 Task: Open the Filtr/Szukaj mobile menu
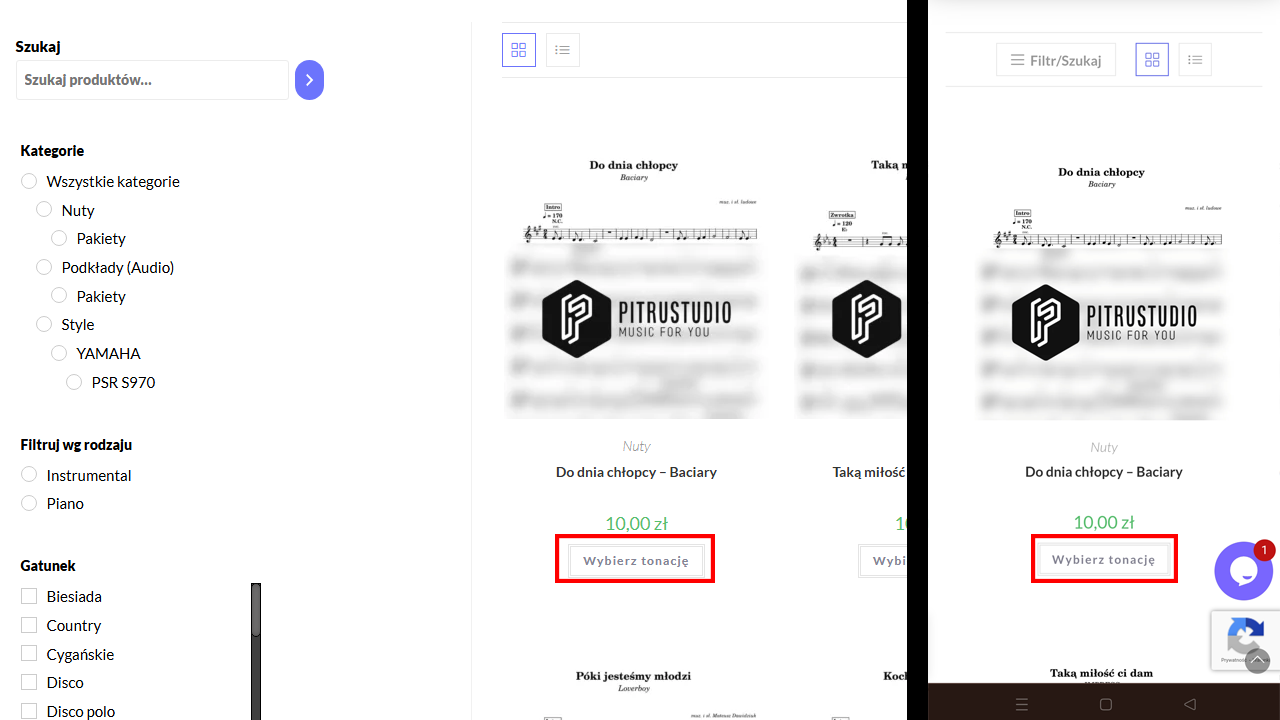coord(1056,60)
